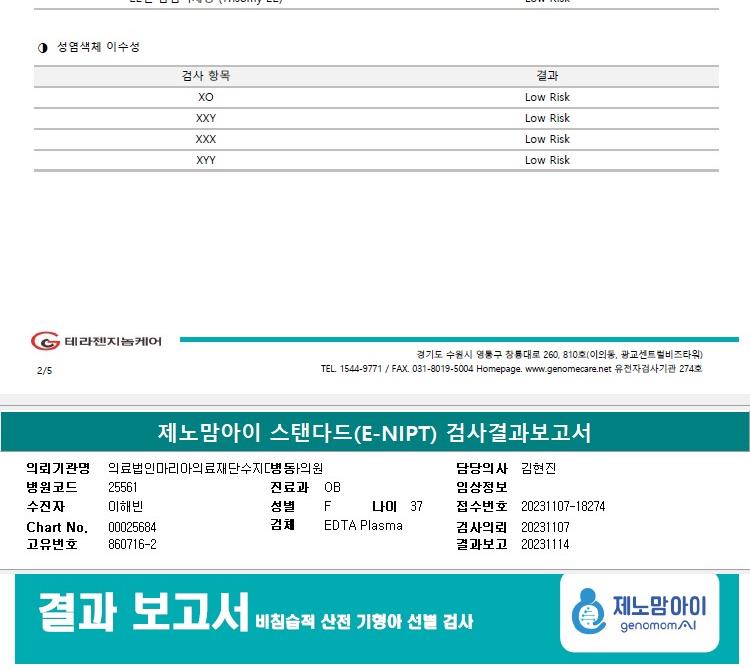Select doctor name 김현진

click(539, 468)
